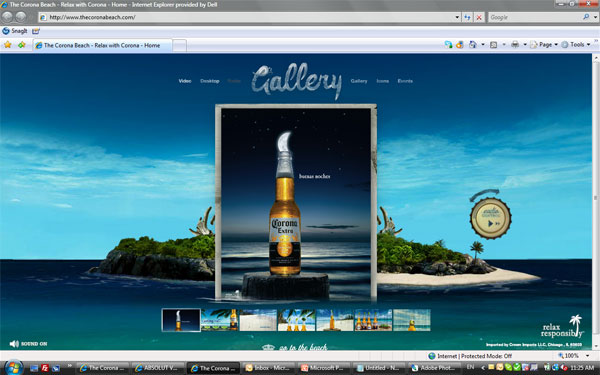Viewport: 600px width, 375px height.
Task: Click the Protected Mode status text
Action: 474,356
